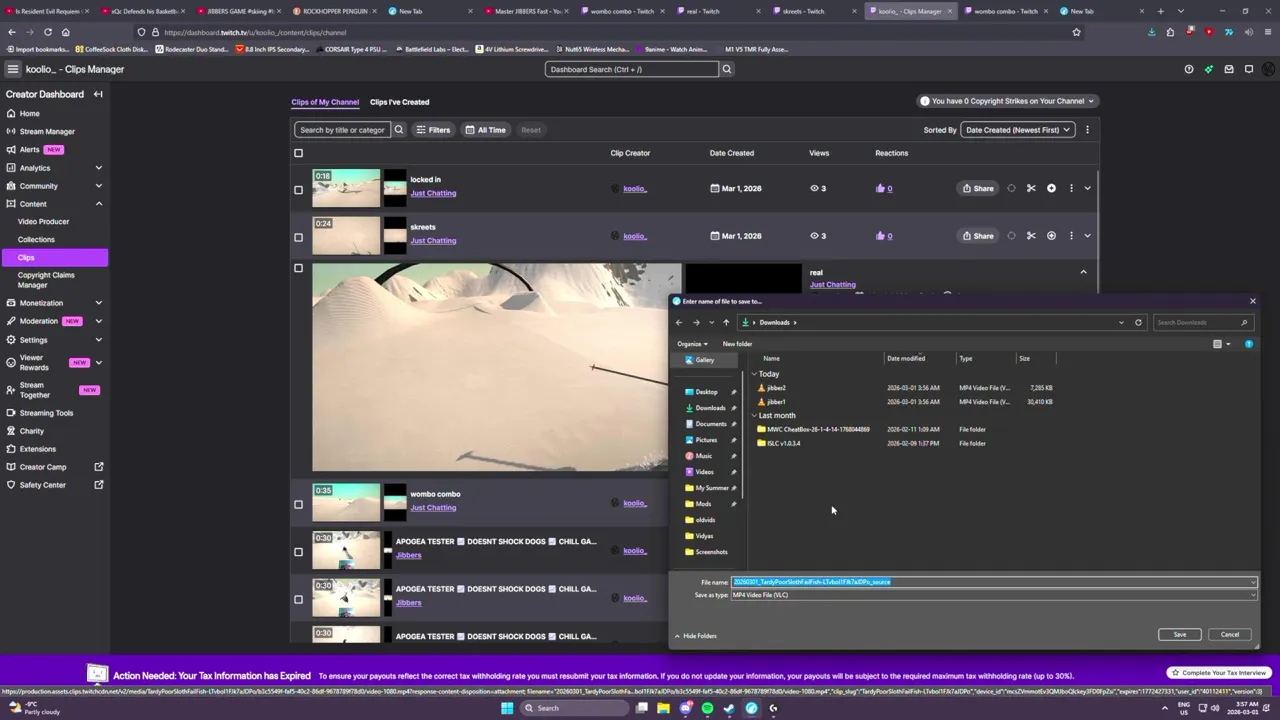Screen dimensions: 1280x720
Task: Select Clips of My Channel tab
Action: click(325, 102)
